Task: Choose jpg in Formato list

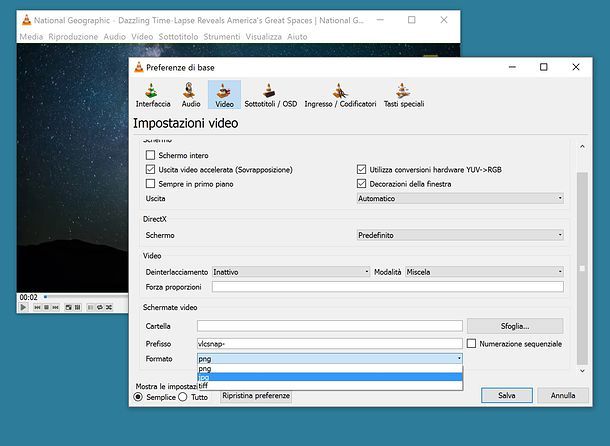Action: [x=330, y=377]
